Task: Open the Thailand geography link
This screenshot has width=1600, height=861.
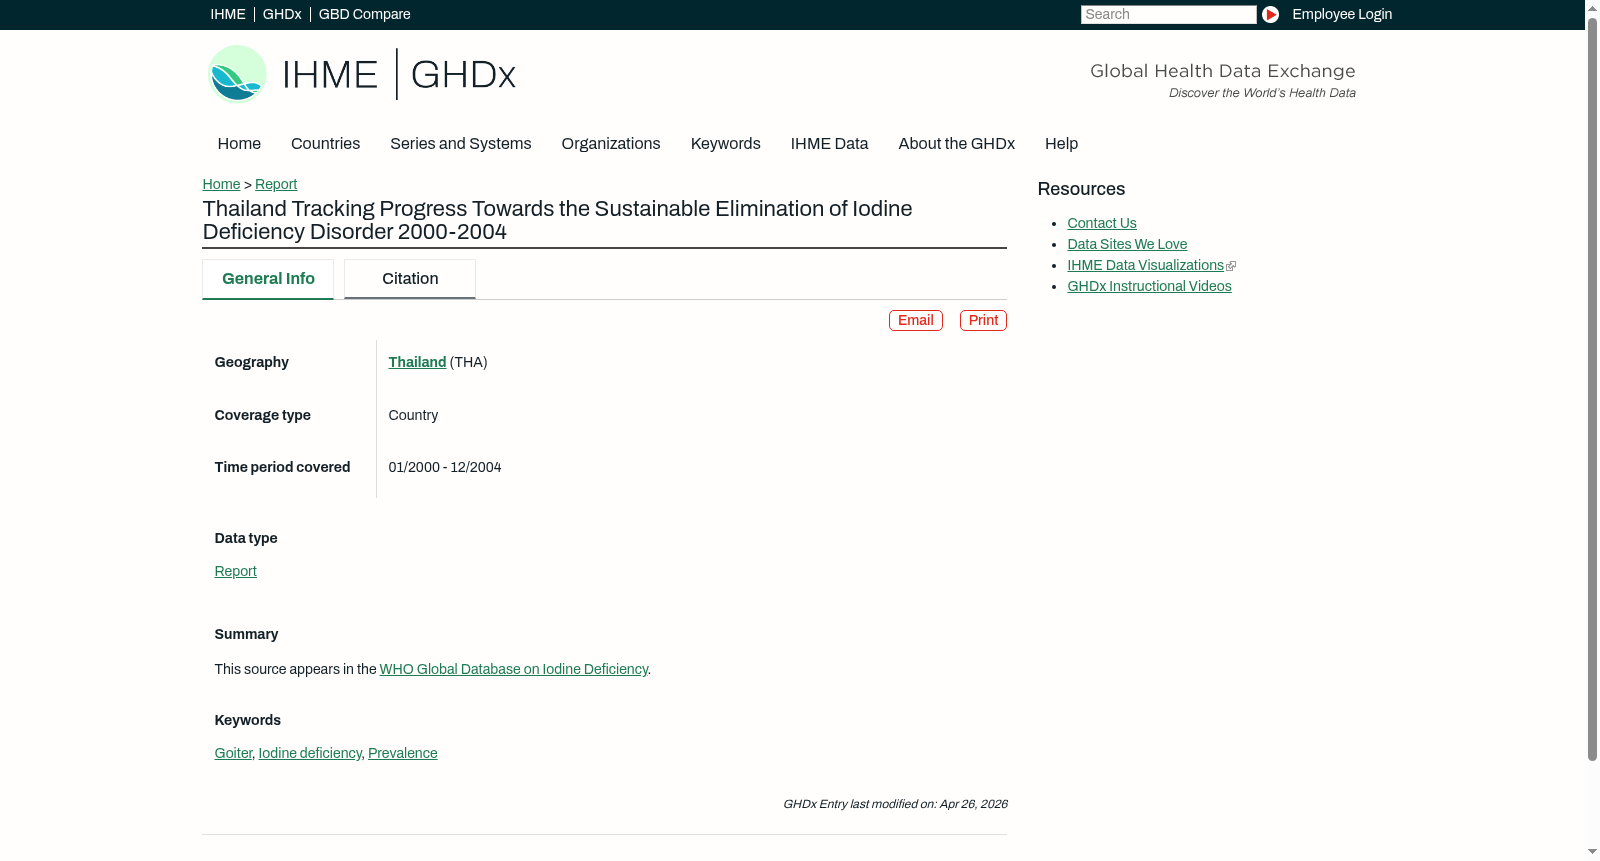Action: pyautogui.click(x=417, y=362)
